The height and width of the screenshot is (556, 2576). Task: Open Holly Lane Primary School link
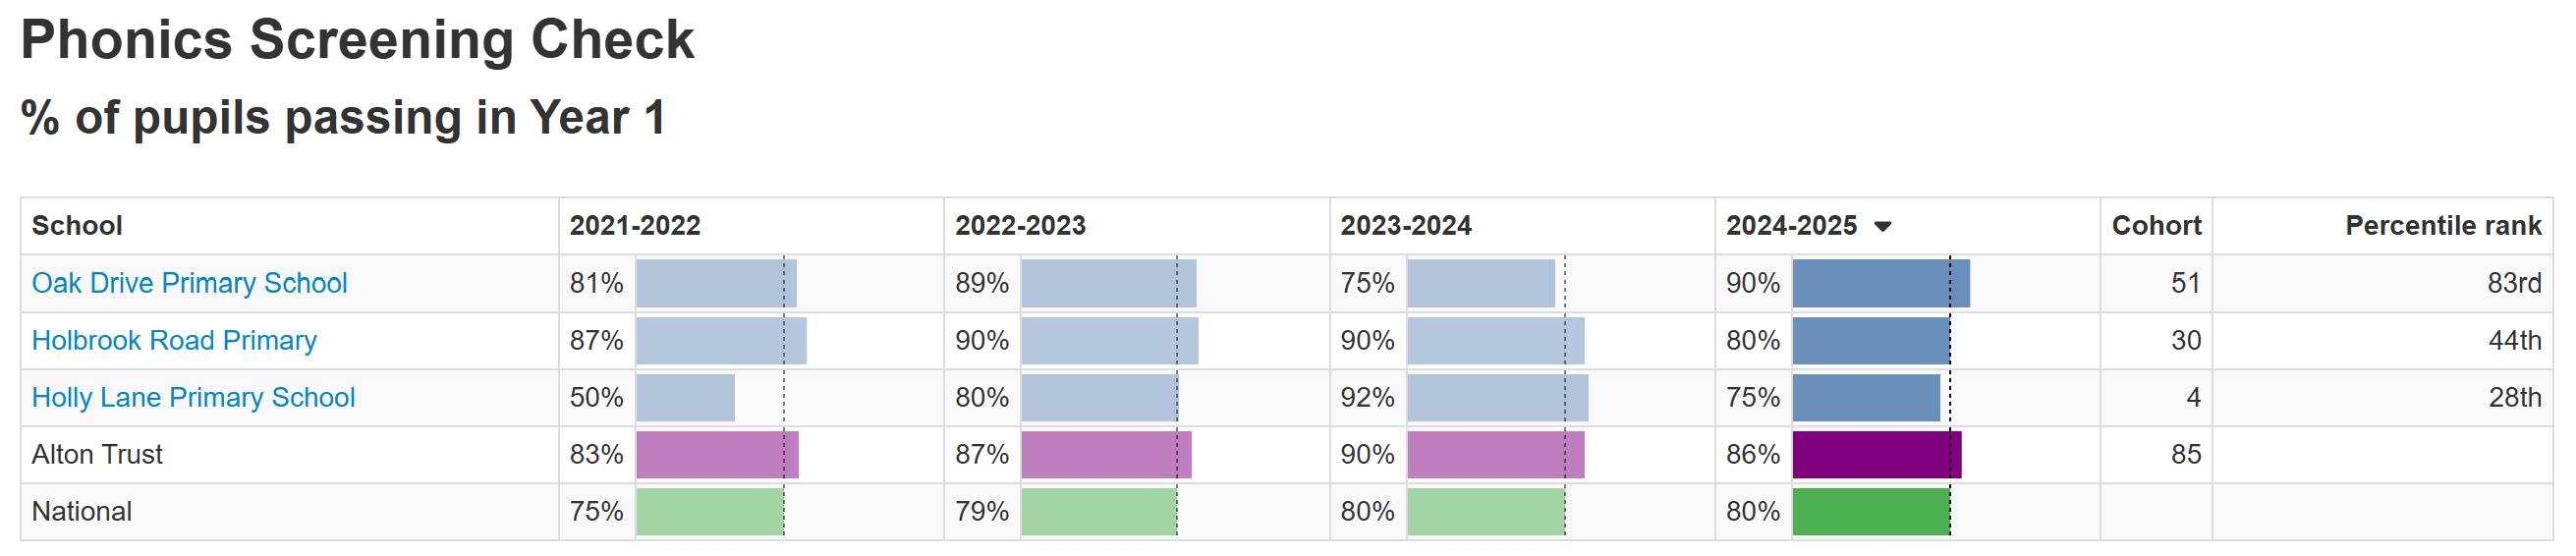click(x=193, y=397)
